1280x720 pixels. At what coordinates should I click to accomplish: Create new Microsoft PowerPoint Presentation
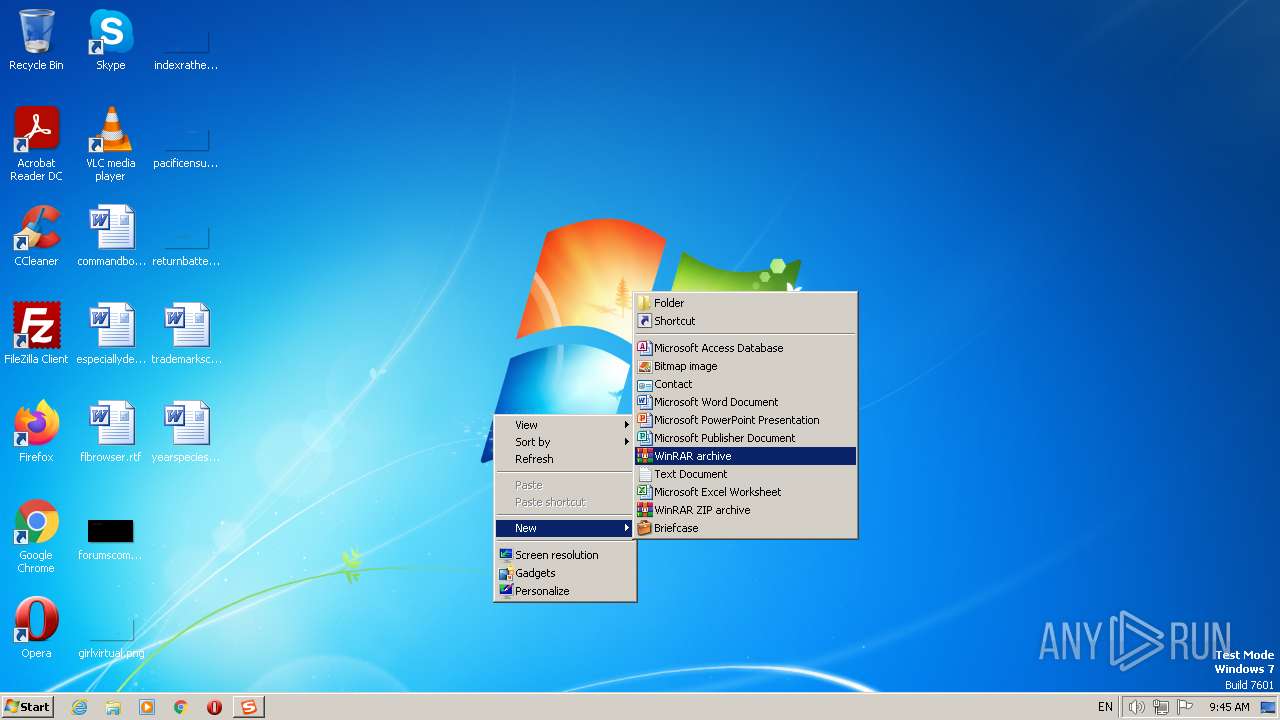click(x=746, y=420)
